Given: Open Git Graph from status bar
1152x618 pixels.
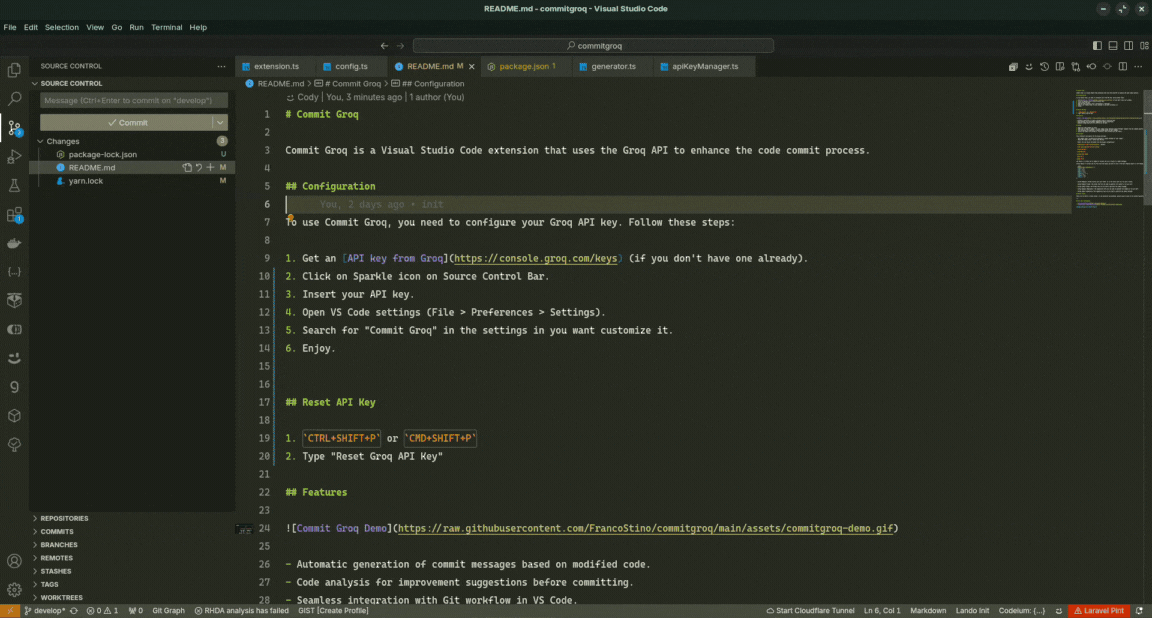Looking at the screenshot, I should (x=168, y=611).
